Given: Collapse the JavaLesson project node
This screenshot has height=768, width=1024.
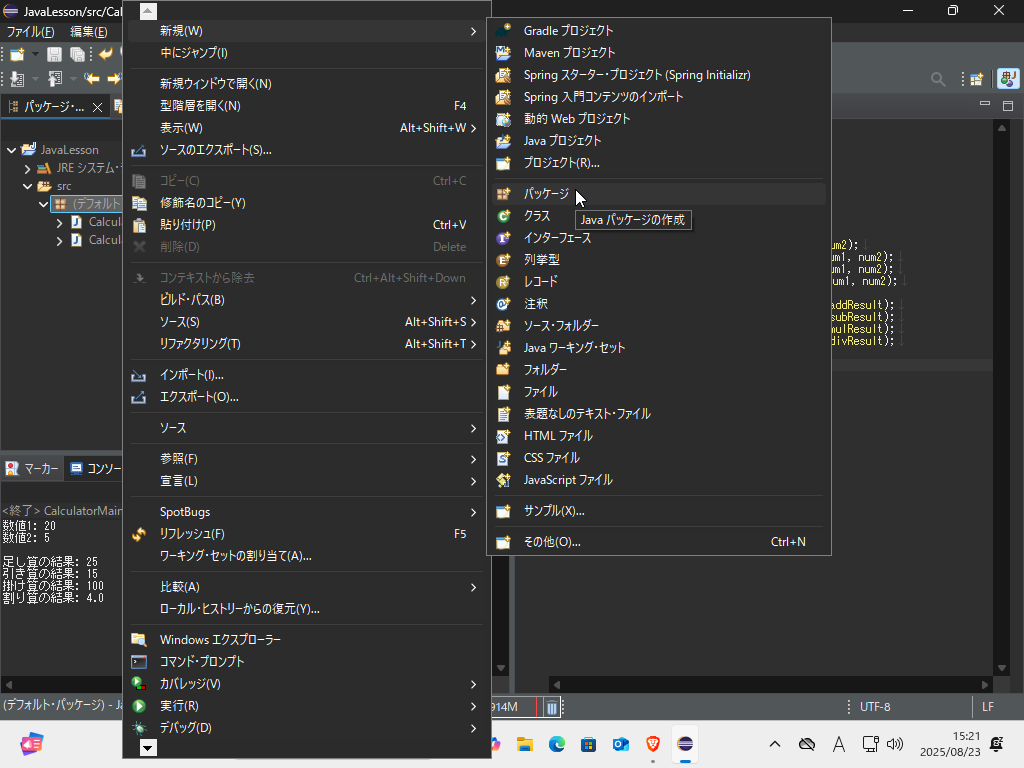Looking at the screenshot, I should pyautogui.click(x=12, y=150).
